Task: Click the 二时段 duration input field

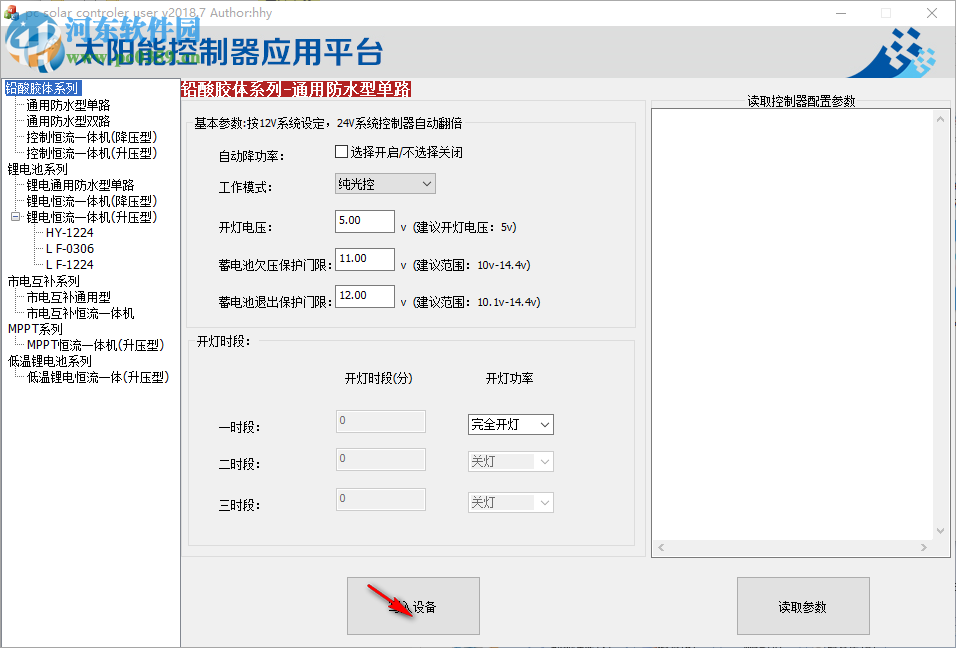Action: tap(380, 459)
